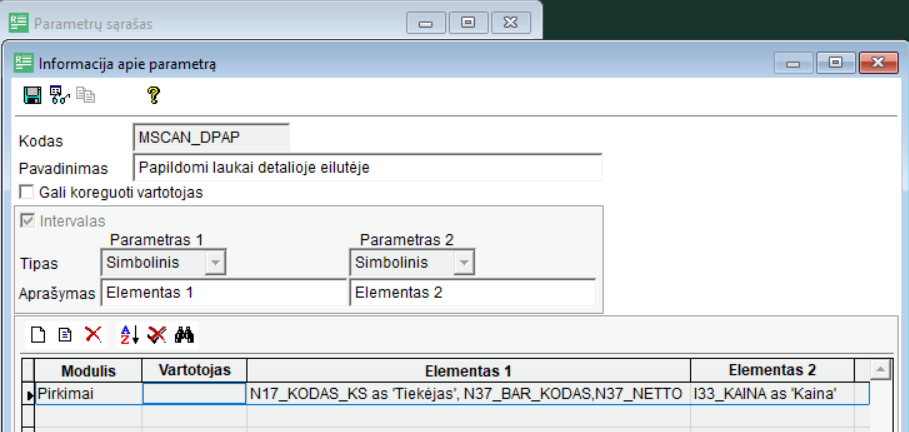This screenshot has height=432, width=909.
Task: Select the Pirkimai row cell
Action: tap(88, 395)
